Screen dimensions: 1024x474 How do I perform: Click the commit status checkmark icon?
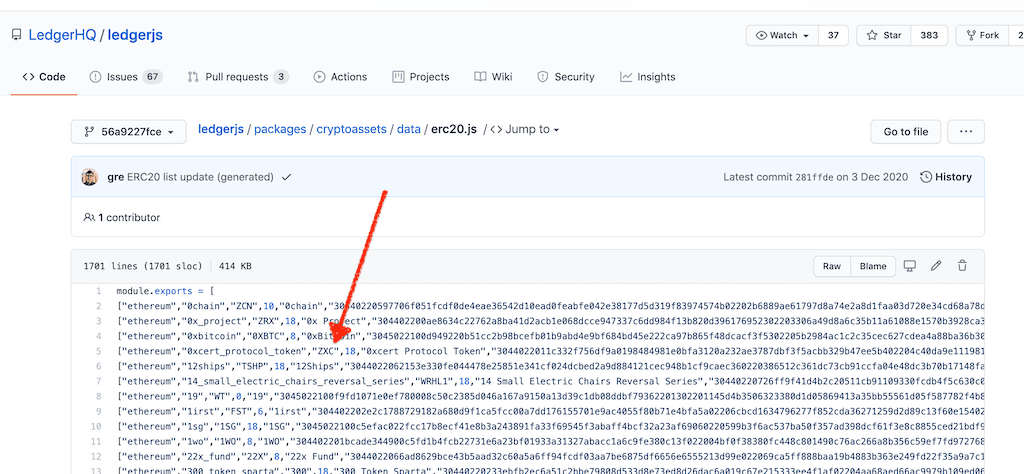tap(286, 177)
